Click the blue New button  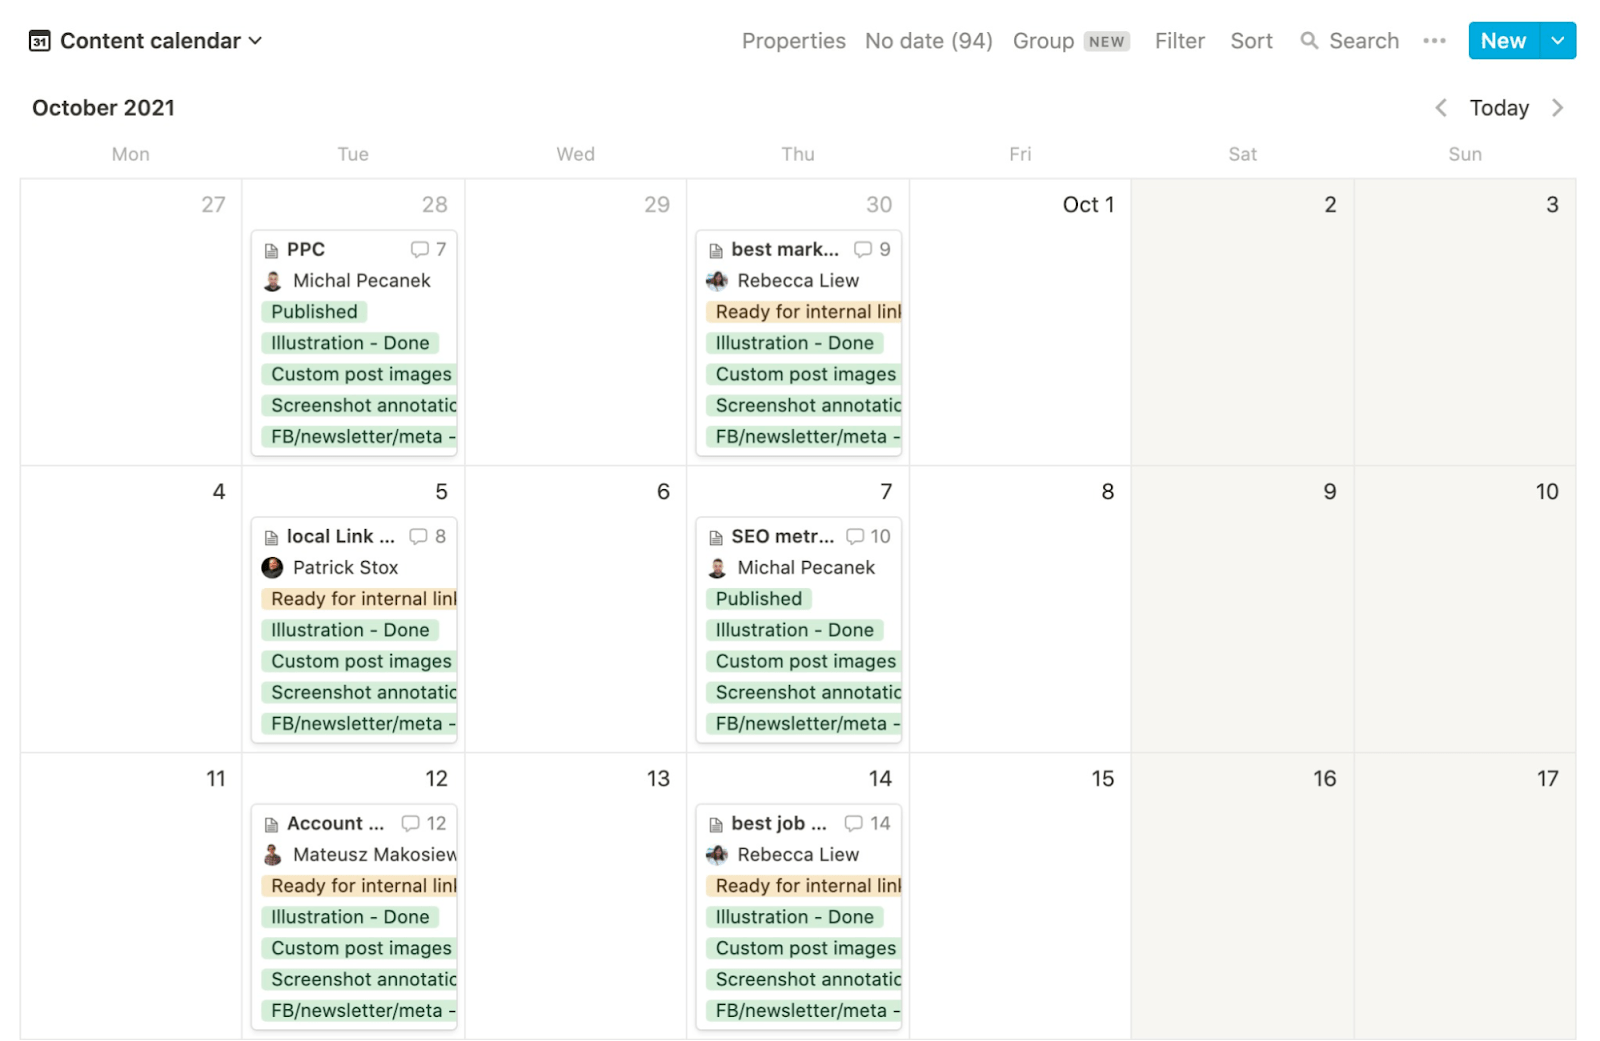[x=1503, y=41]
